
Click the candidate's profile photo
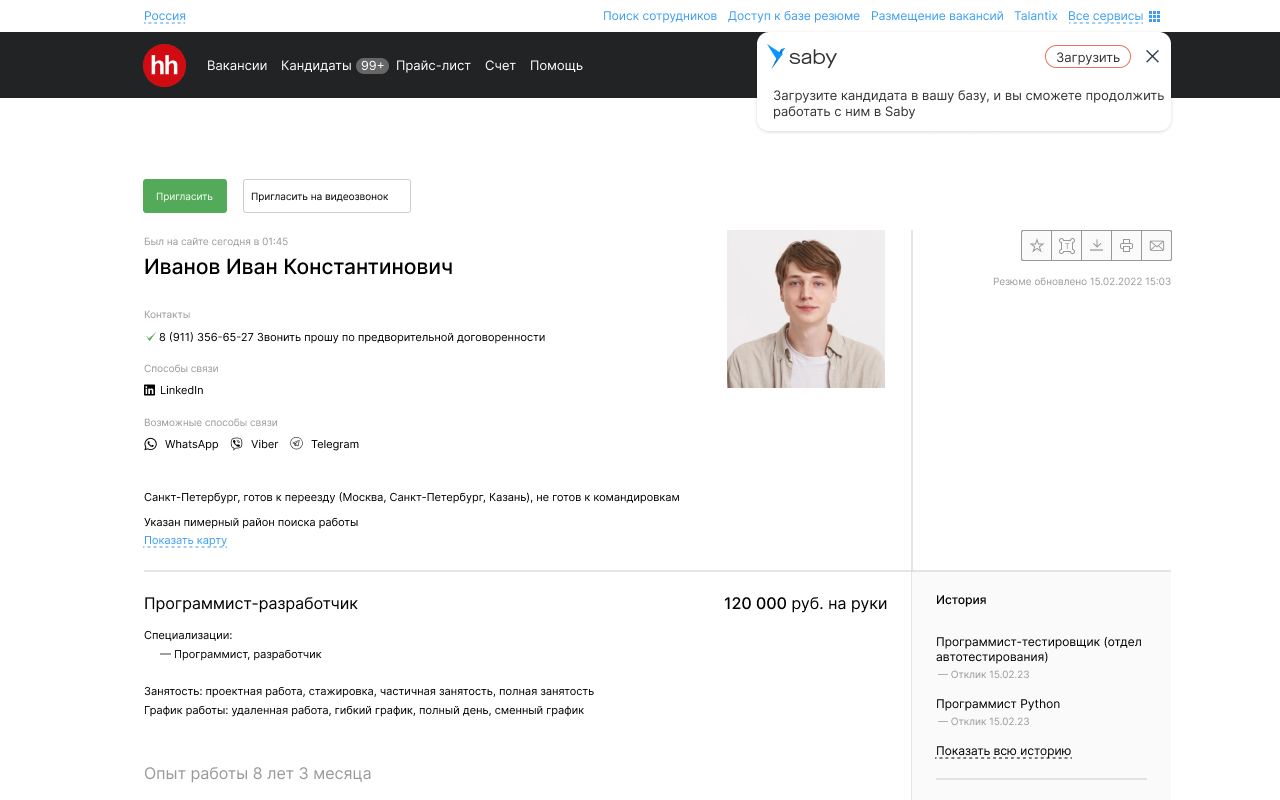tap(806, 309)
